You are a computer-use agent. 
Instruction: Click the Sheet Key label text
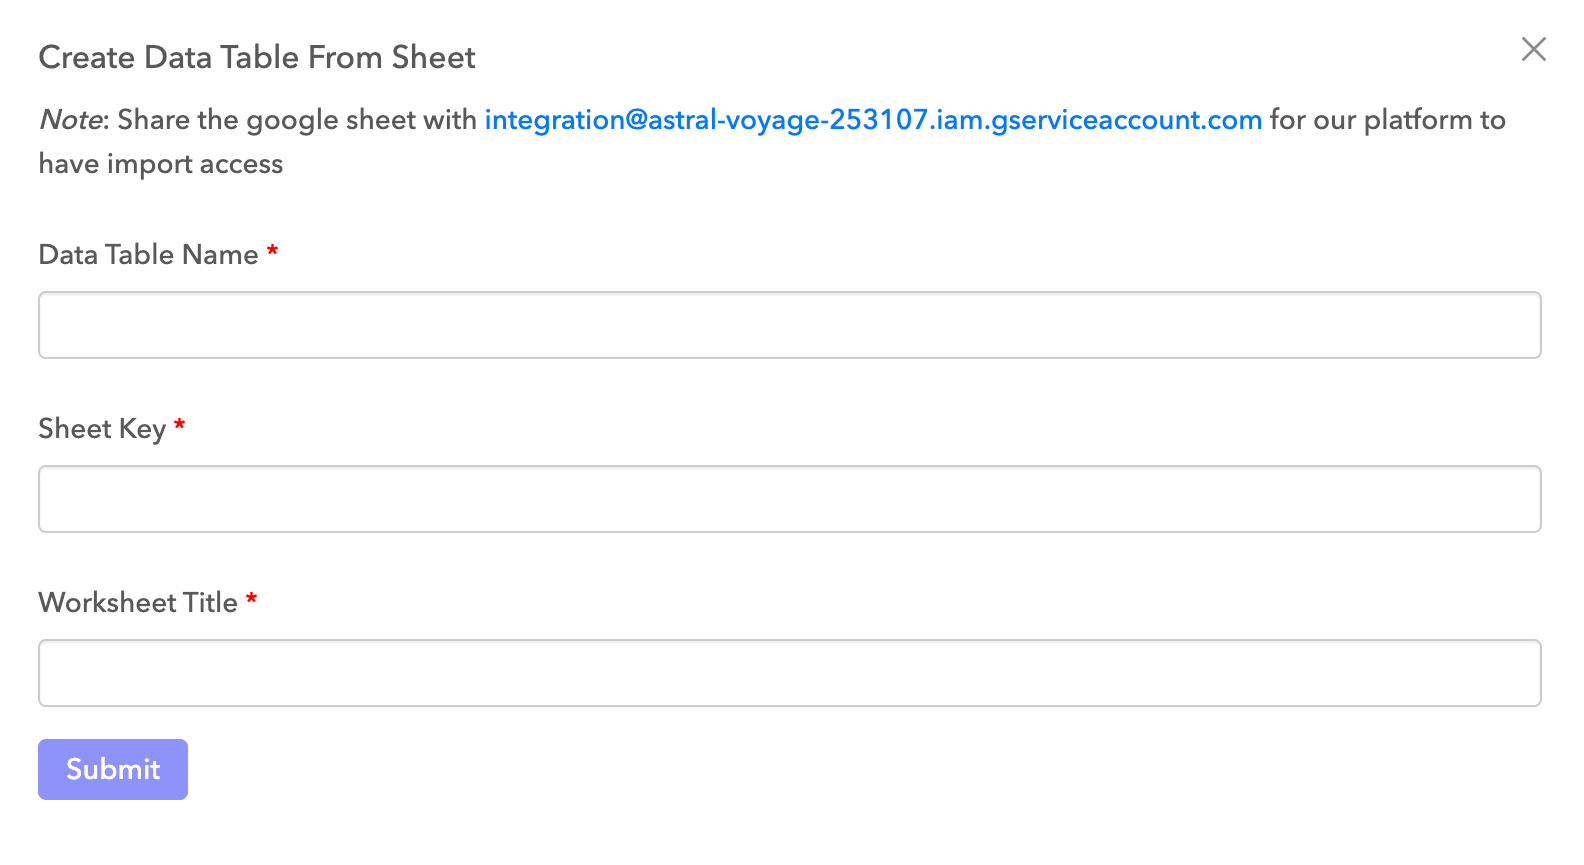103,428
